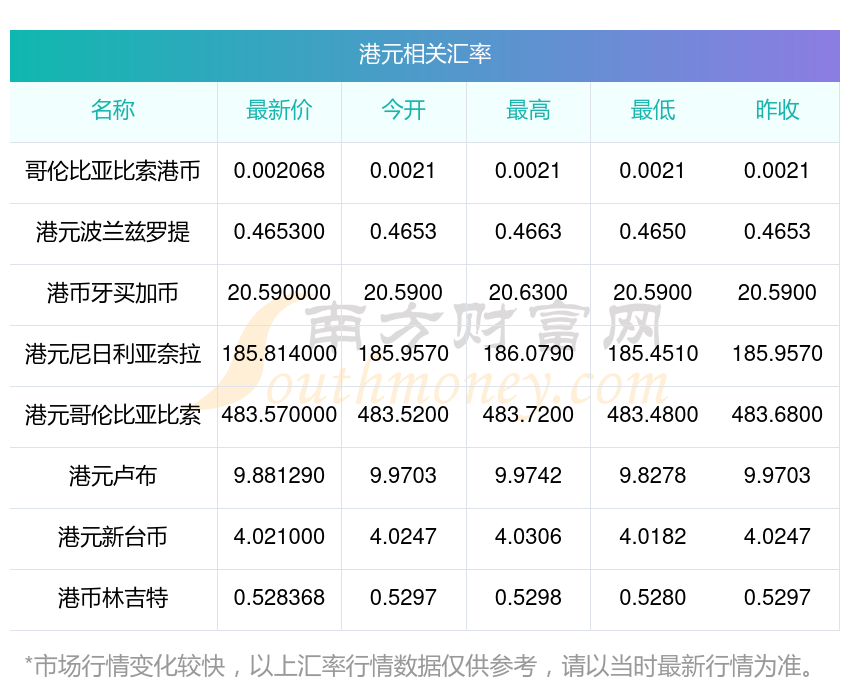Click the lowest price cell 9.8278
This screenshot has height=697, width=850.
tap(652, 476)
